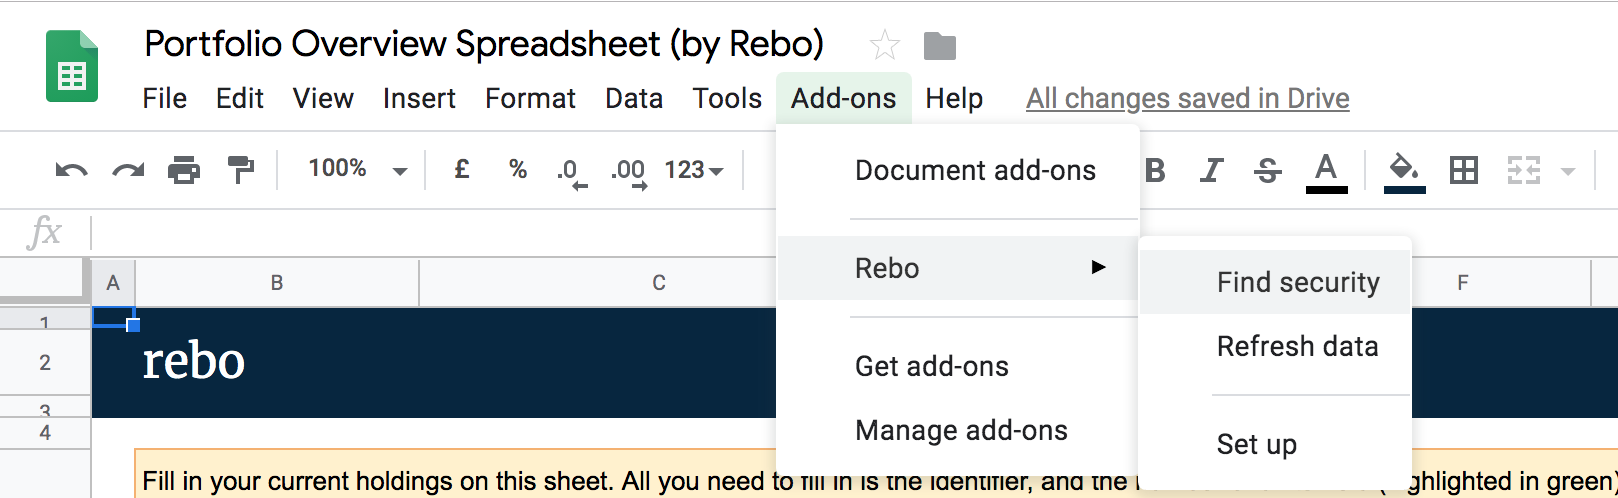The height and width of the screenshot is (498, 1618).
Task: Open the Tools menu
Action: 727,98
